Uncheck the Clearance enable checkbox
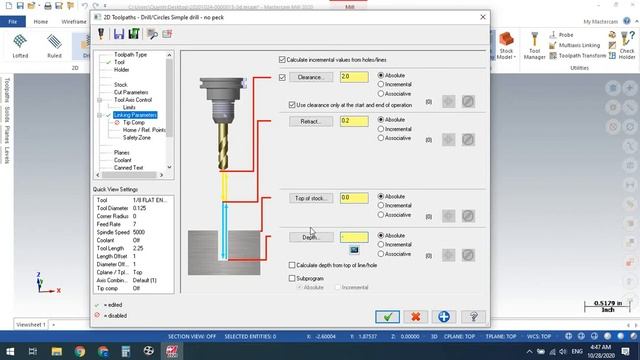This screenshot has height=360, width=640. (x=282, y=77)
